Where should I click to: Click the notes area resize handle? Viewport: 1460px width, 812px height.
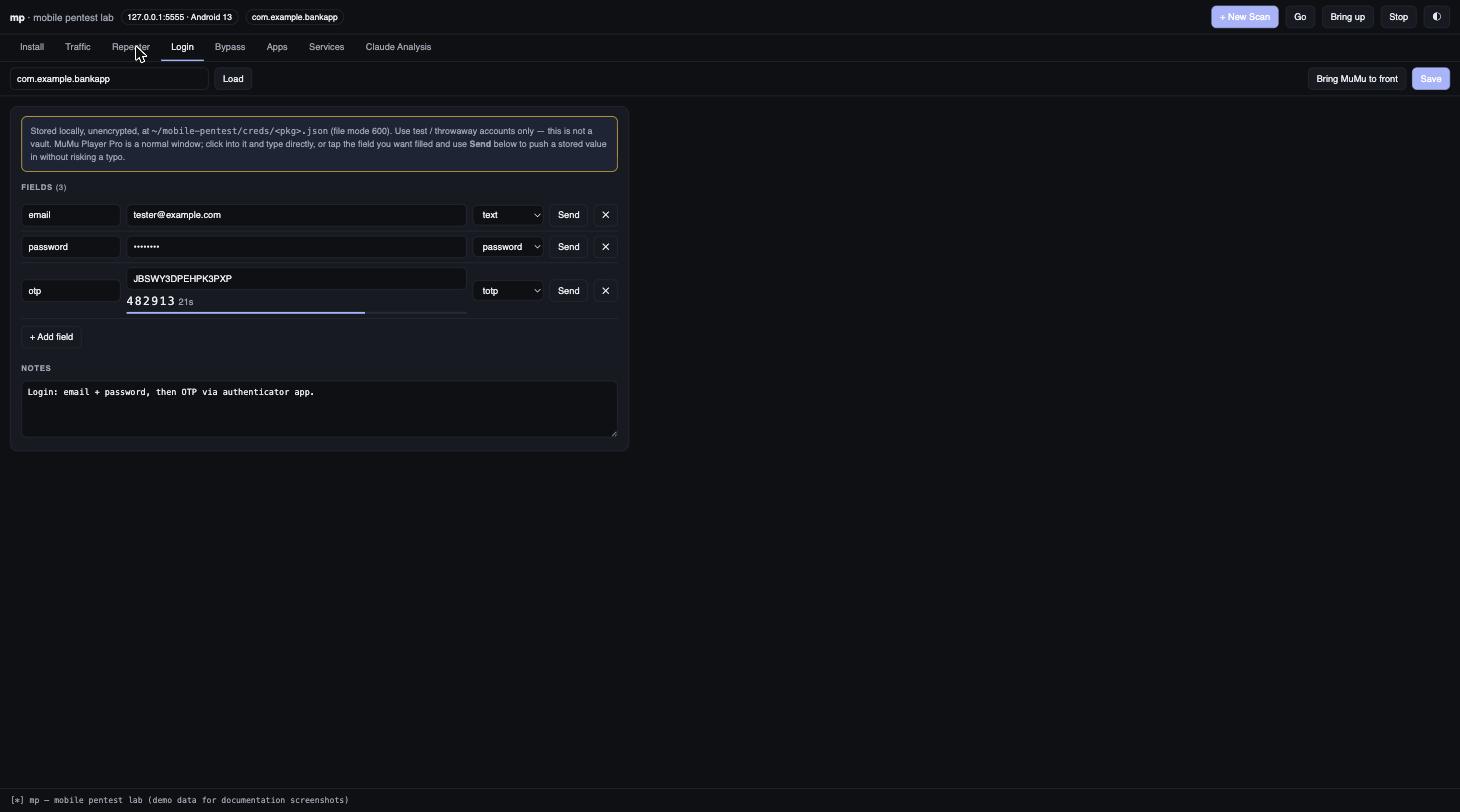(x=613, y=432)
